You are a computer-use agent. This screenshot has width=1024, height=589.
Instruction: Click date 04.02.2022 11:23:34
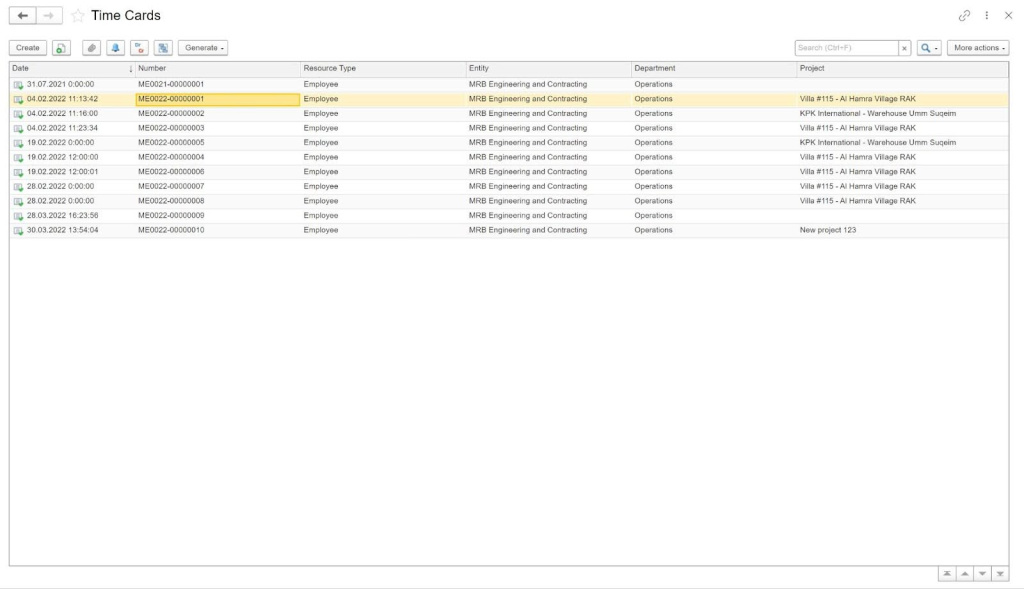(62, 128)
